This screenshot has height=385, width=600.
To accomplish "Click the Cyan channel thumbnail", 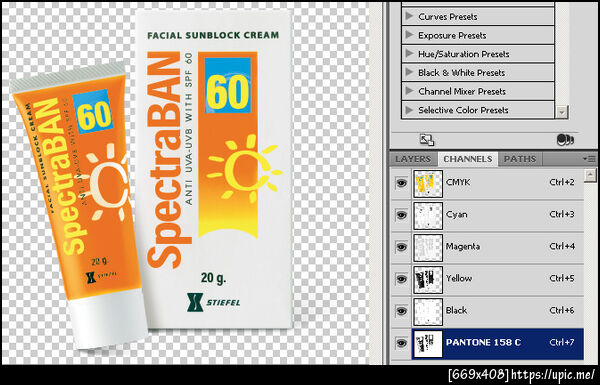I will tap(428, 215).
